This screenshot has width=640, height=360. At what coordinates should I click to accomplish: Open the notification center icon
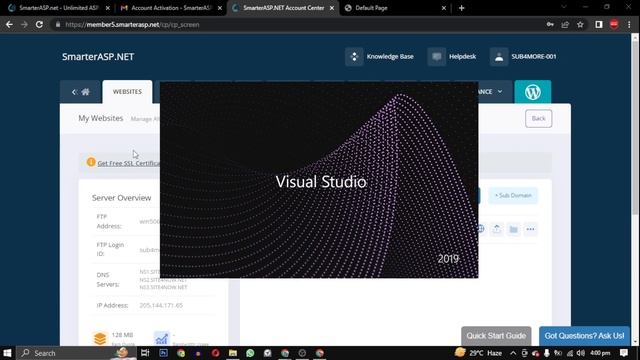[x=623, y=353]
